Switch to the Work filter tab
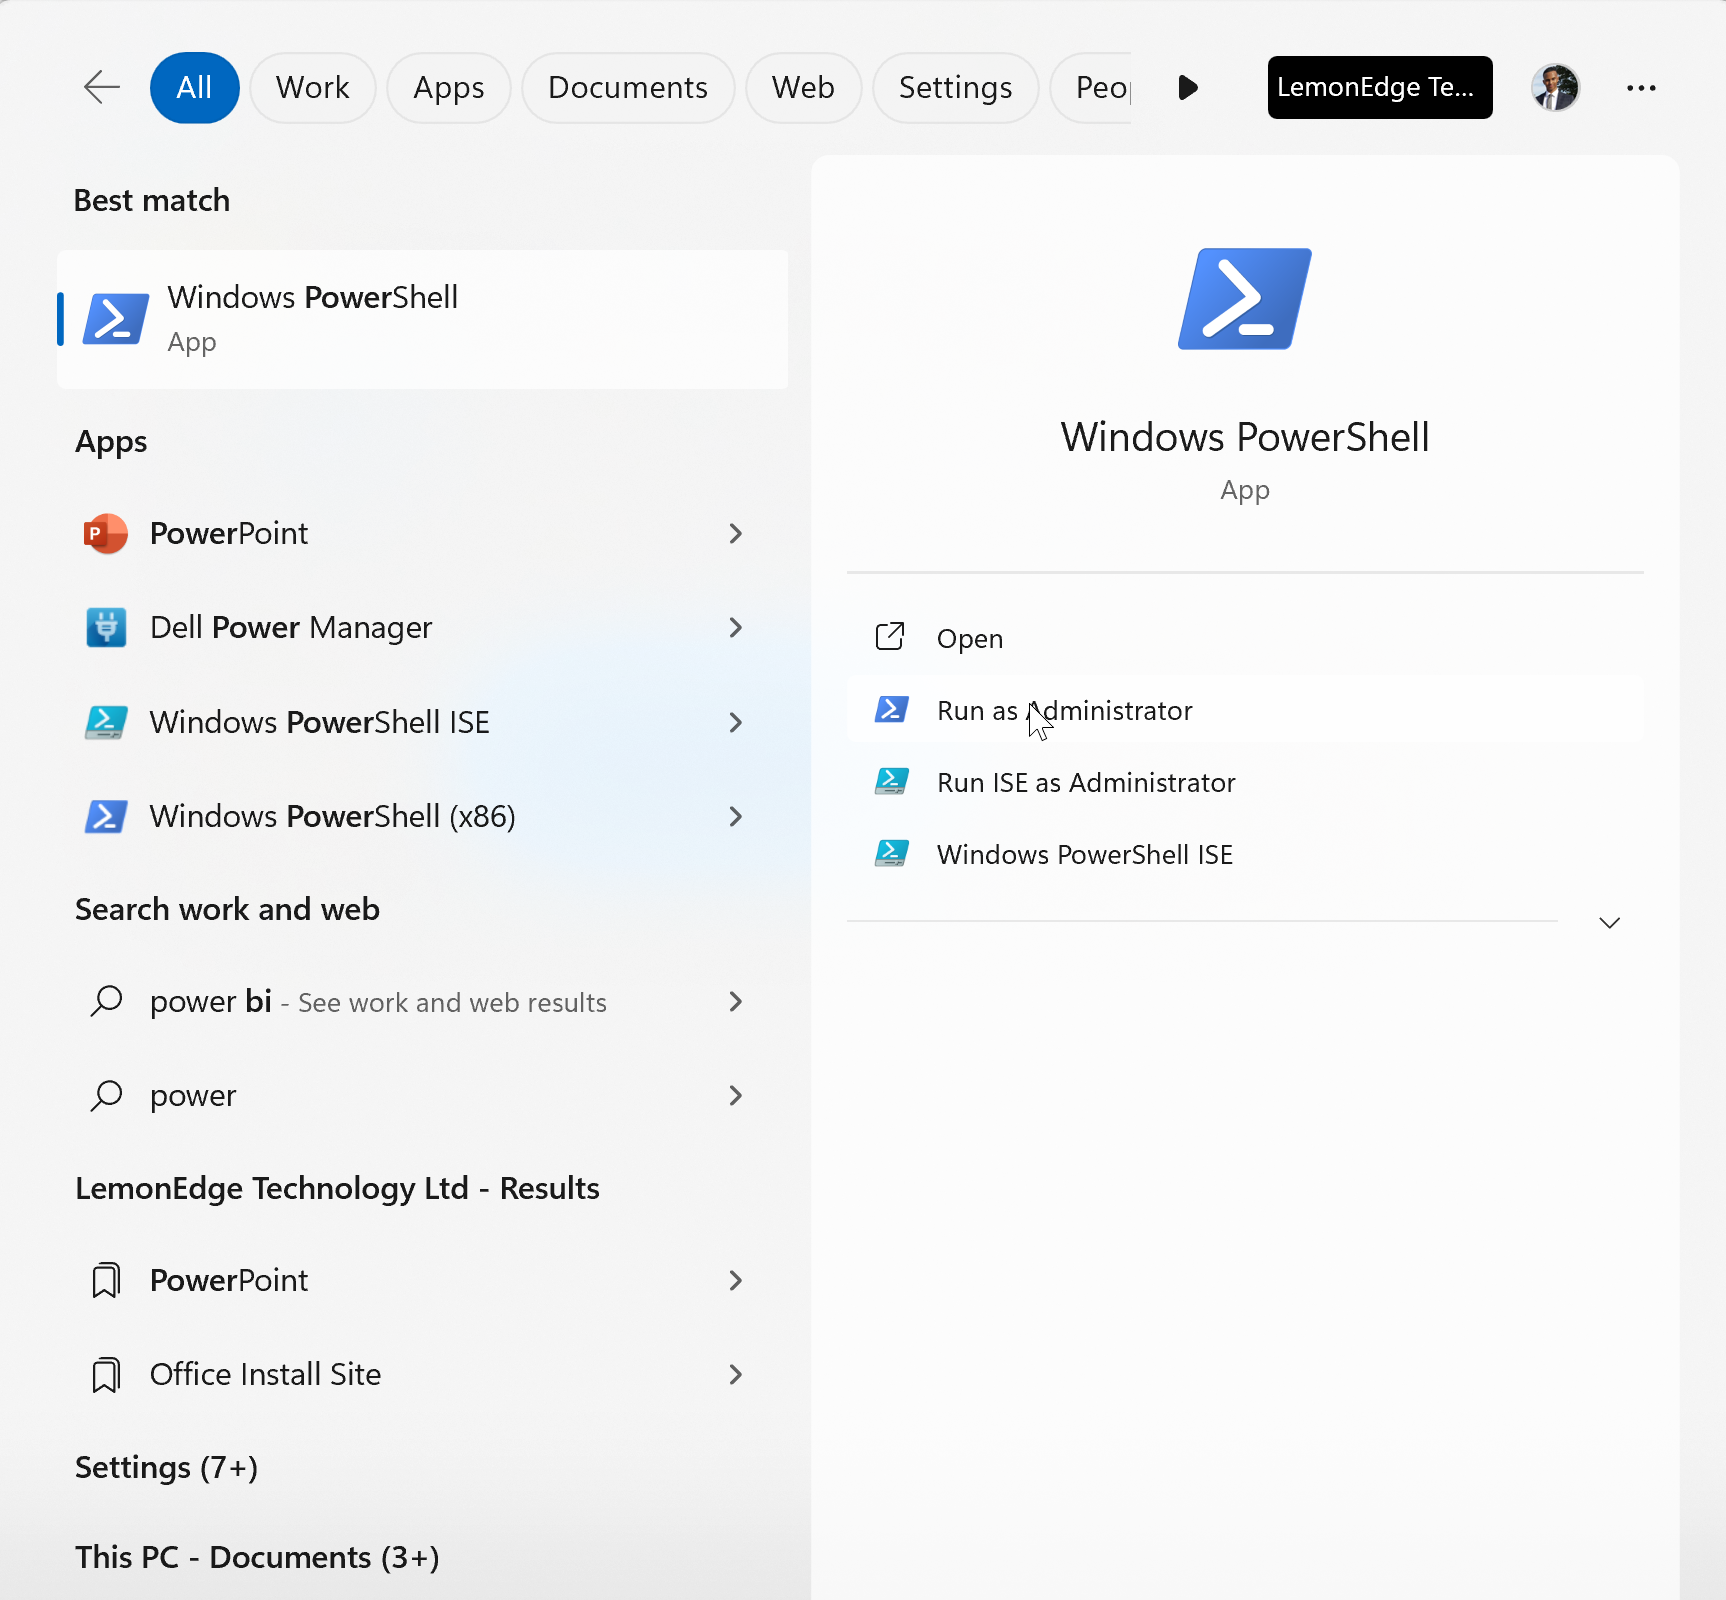1726x1600 pixels. [313, 88]
